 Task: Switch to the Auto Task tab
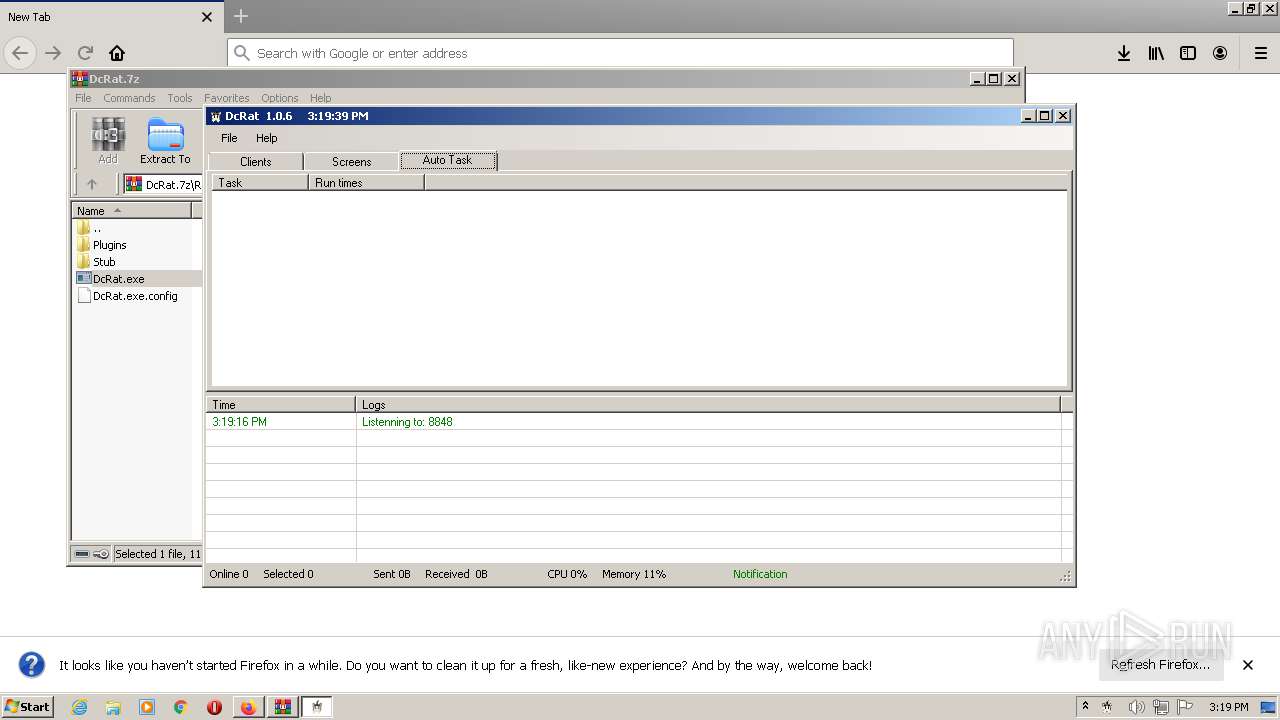point(448,160)
